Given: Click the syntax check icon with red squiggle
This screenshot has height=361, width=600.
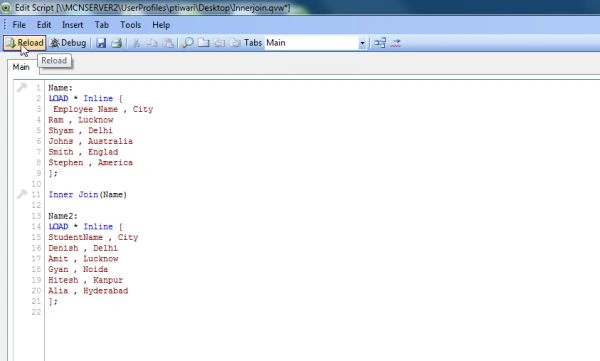Looking at the screenshot, I should click(396, 43).
